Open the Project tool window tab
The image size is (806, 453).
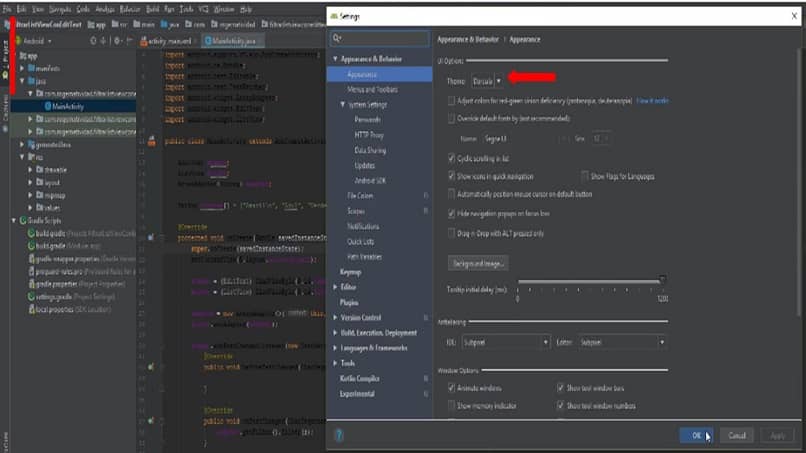(x=5, y=59)
